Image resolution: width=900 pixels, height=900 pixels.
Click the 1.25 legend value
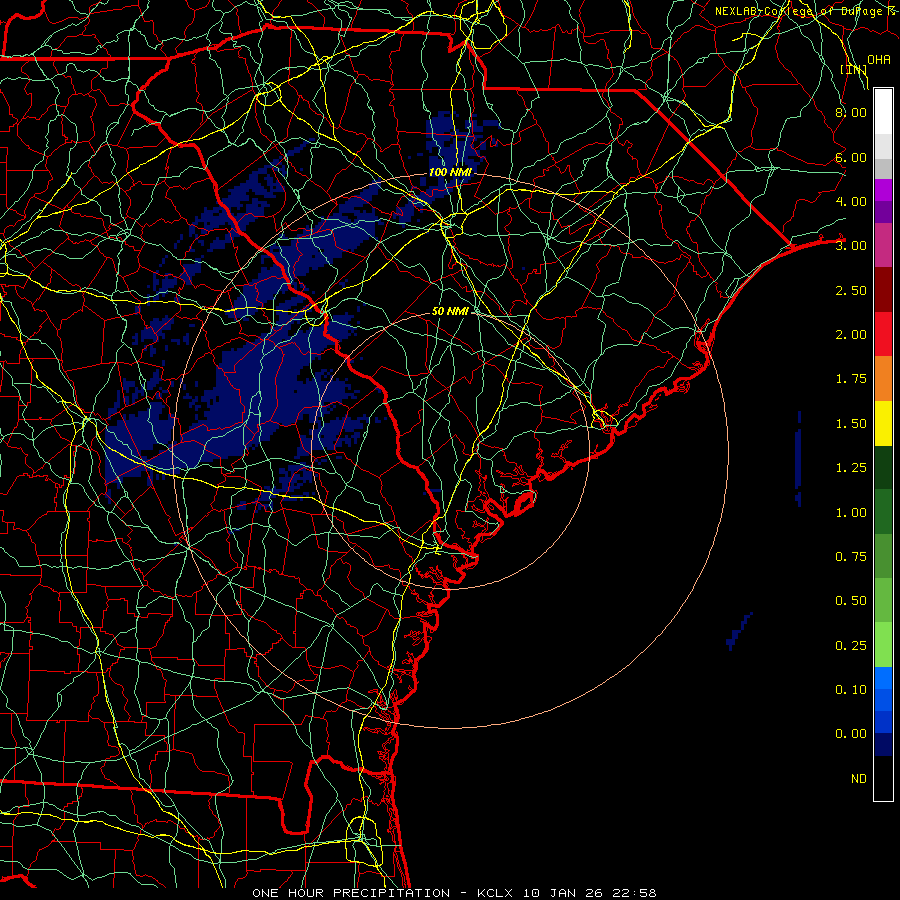point(851,468)
